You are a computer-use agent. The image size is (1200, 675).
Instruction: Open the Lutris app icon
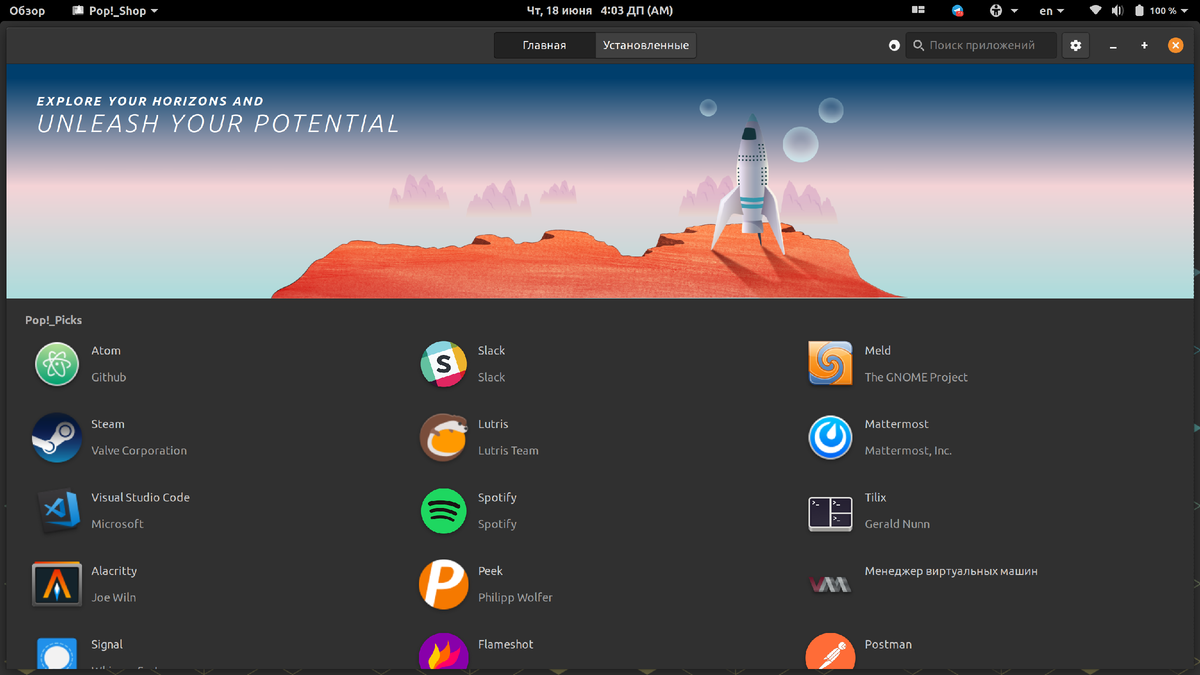pyautogui.click(x=443, y=437)
